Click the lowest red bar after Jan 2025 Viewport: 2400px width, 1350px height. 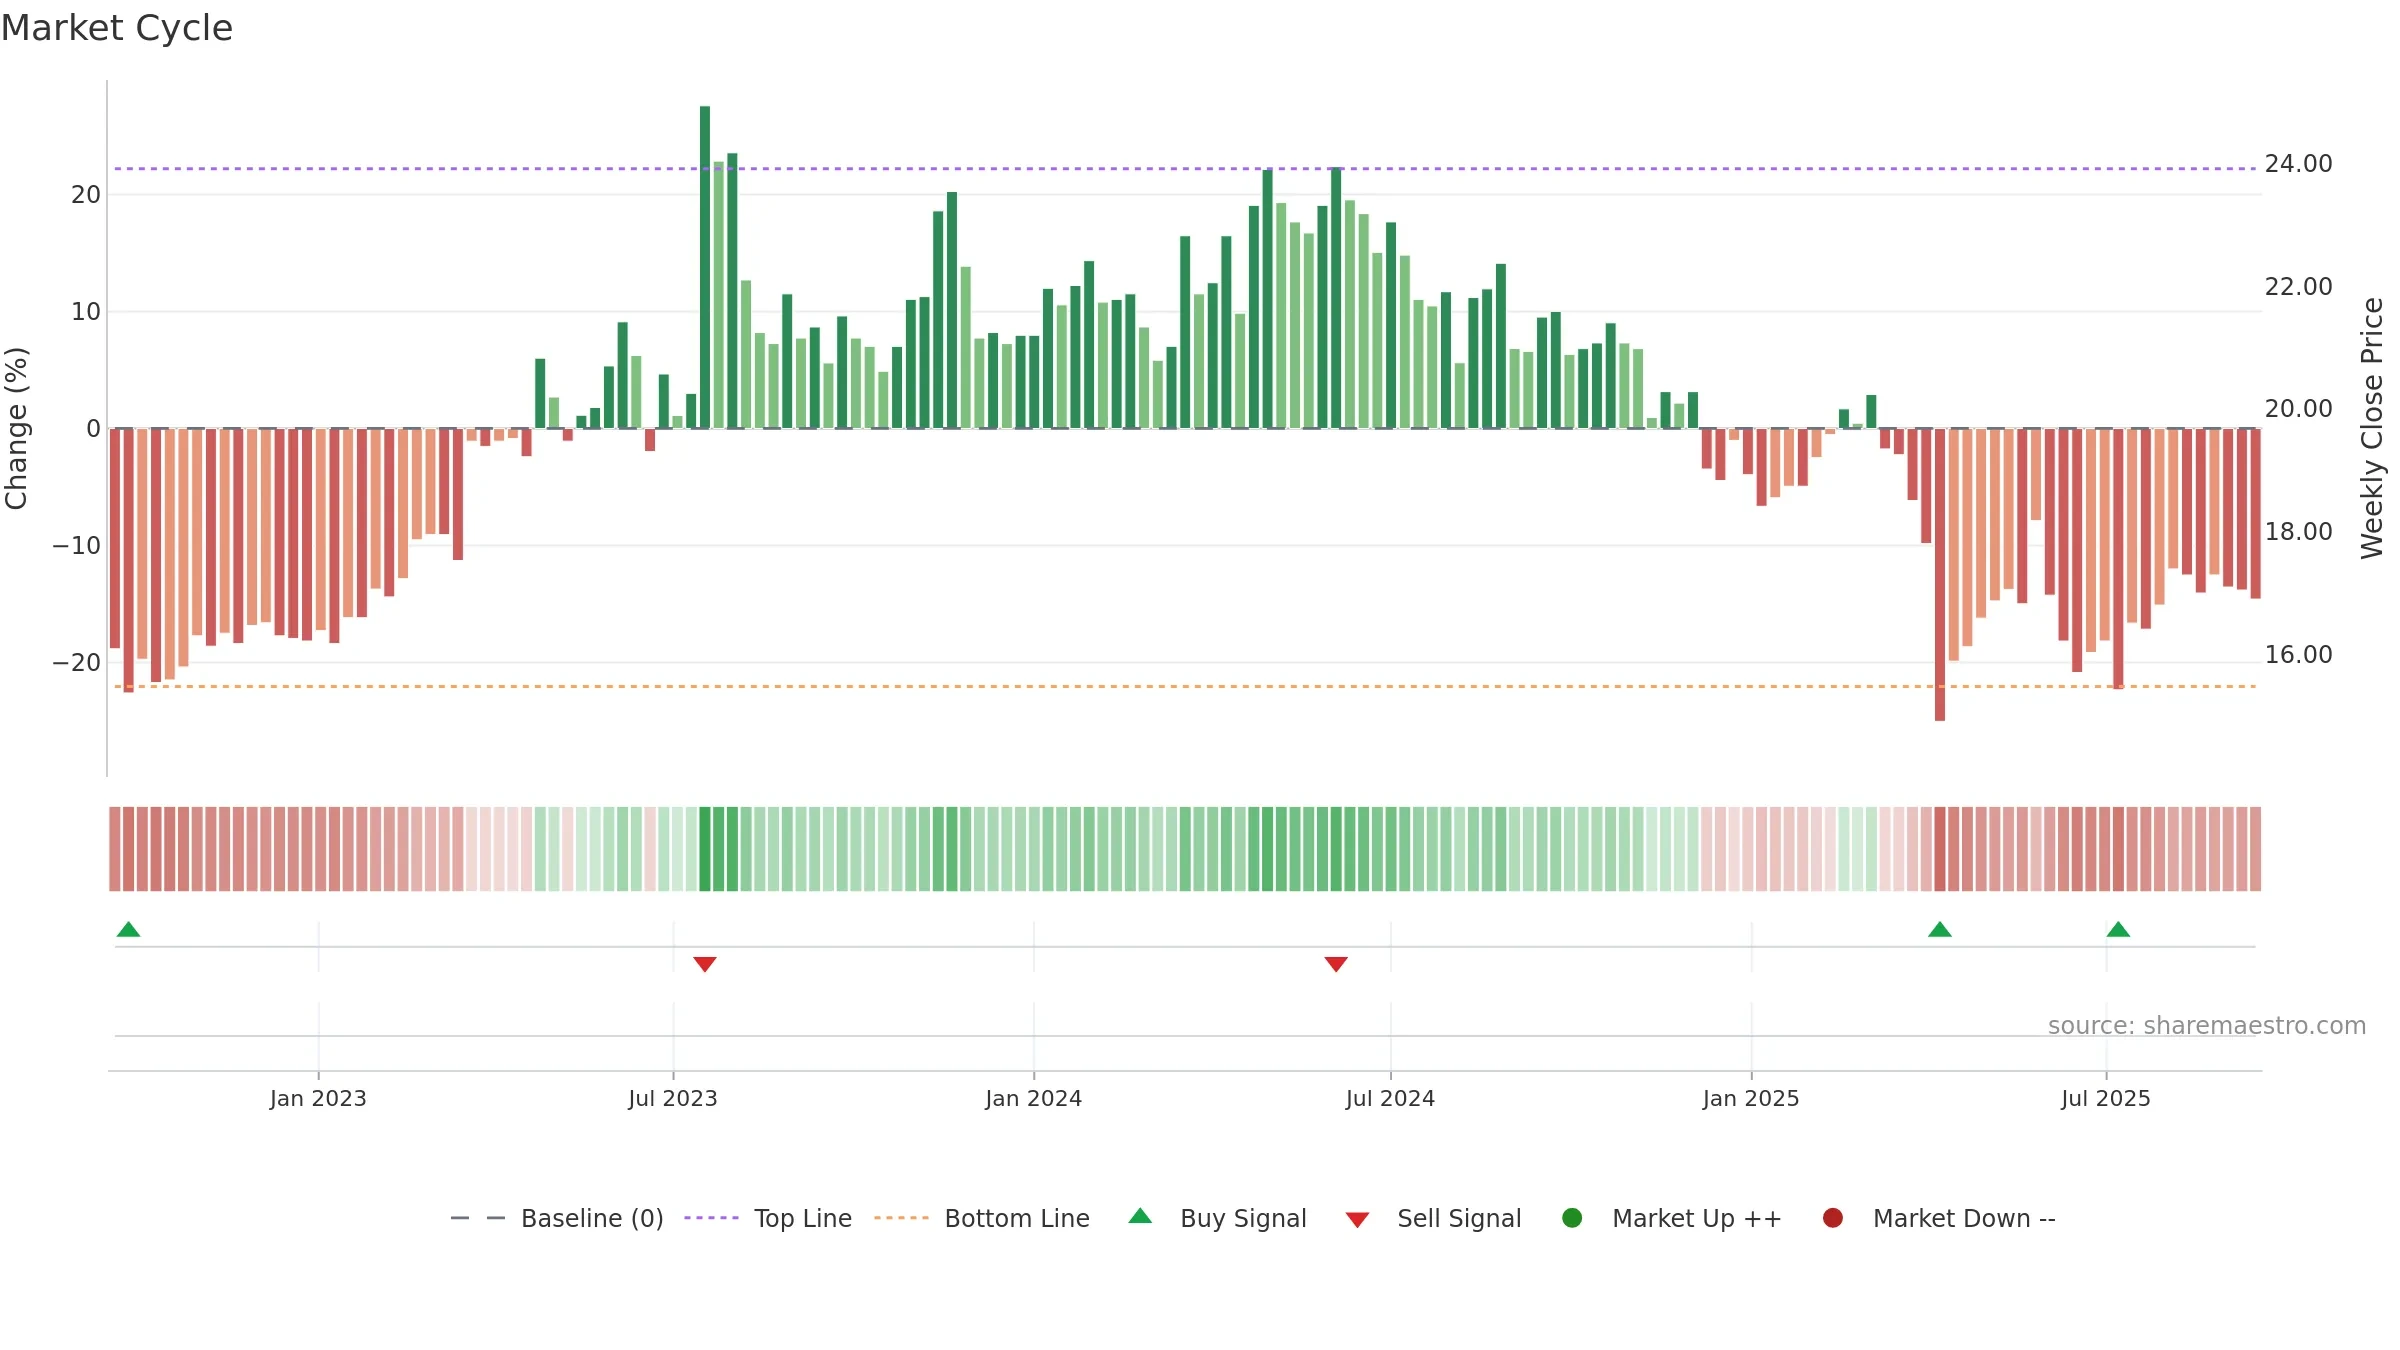(x=1940, y=574)
